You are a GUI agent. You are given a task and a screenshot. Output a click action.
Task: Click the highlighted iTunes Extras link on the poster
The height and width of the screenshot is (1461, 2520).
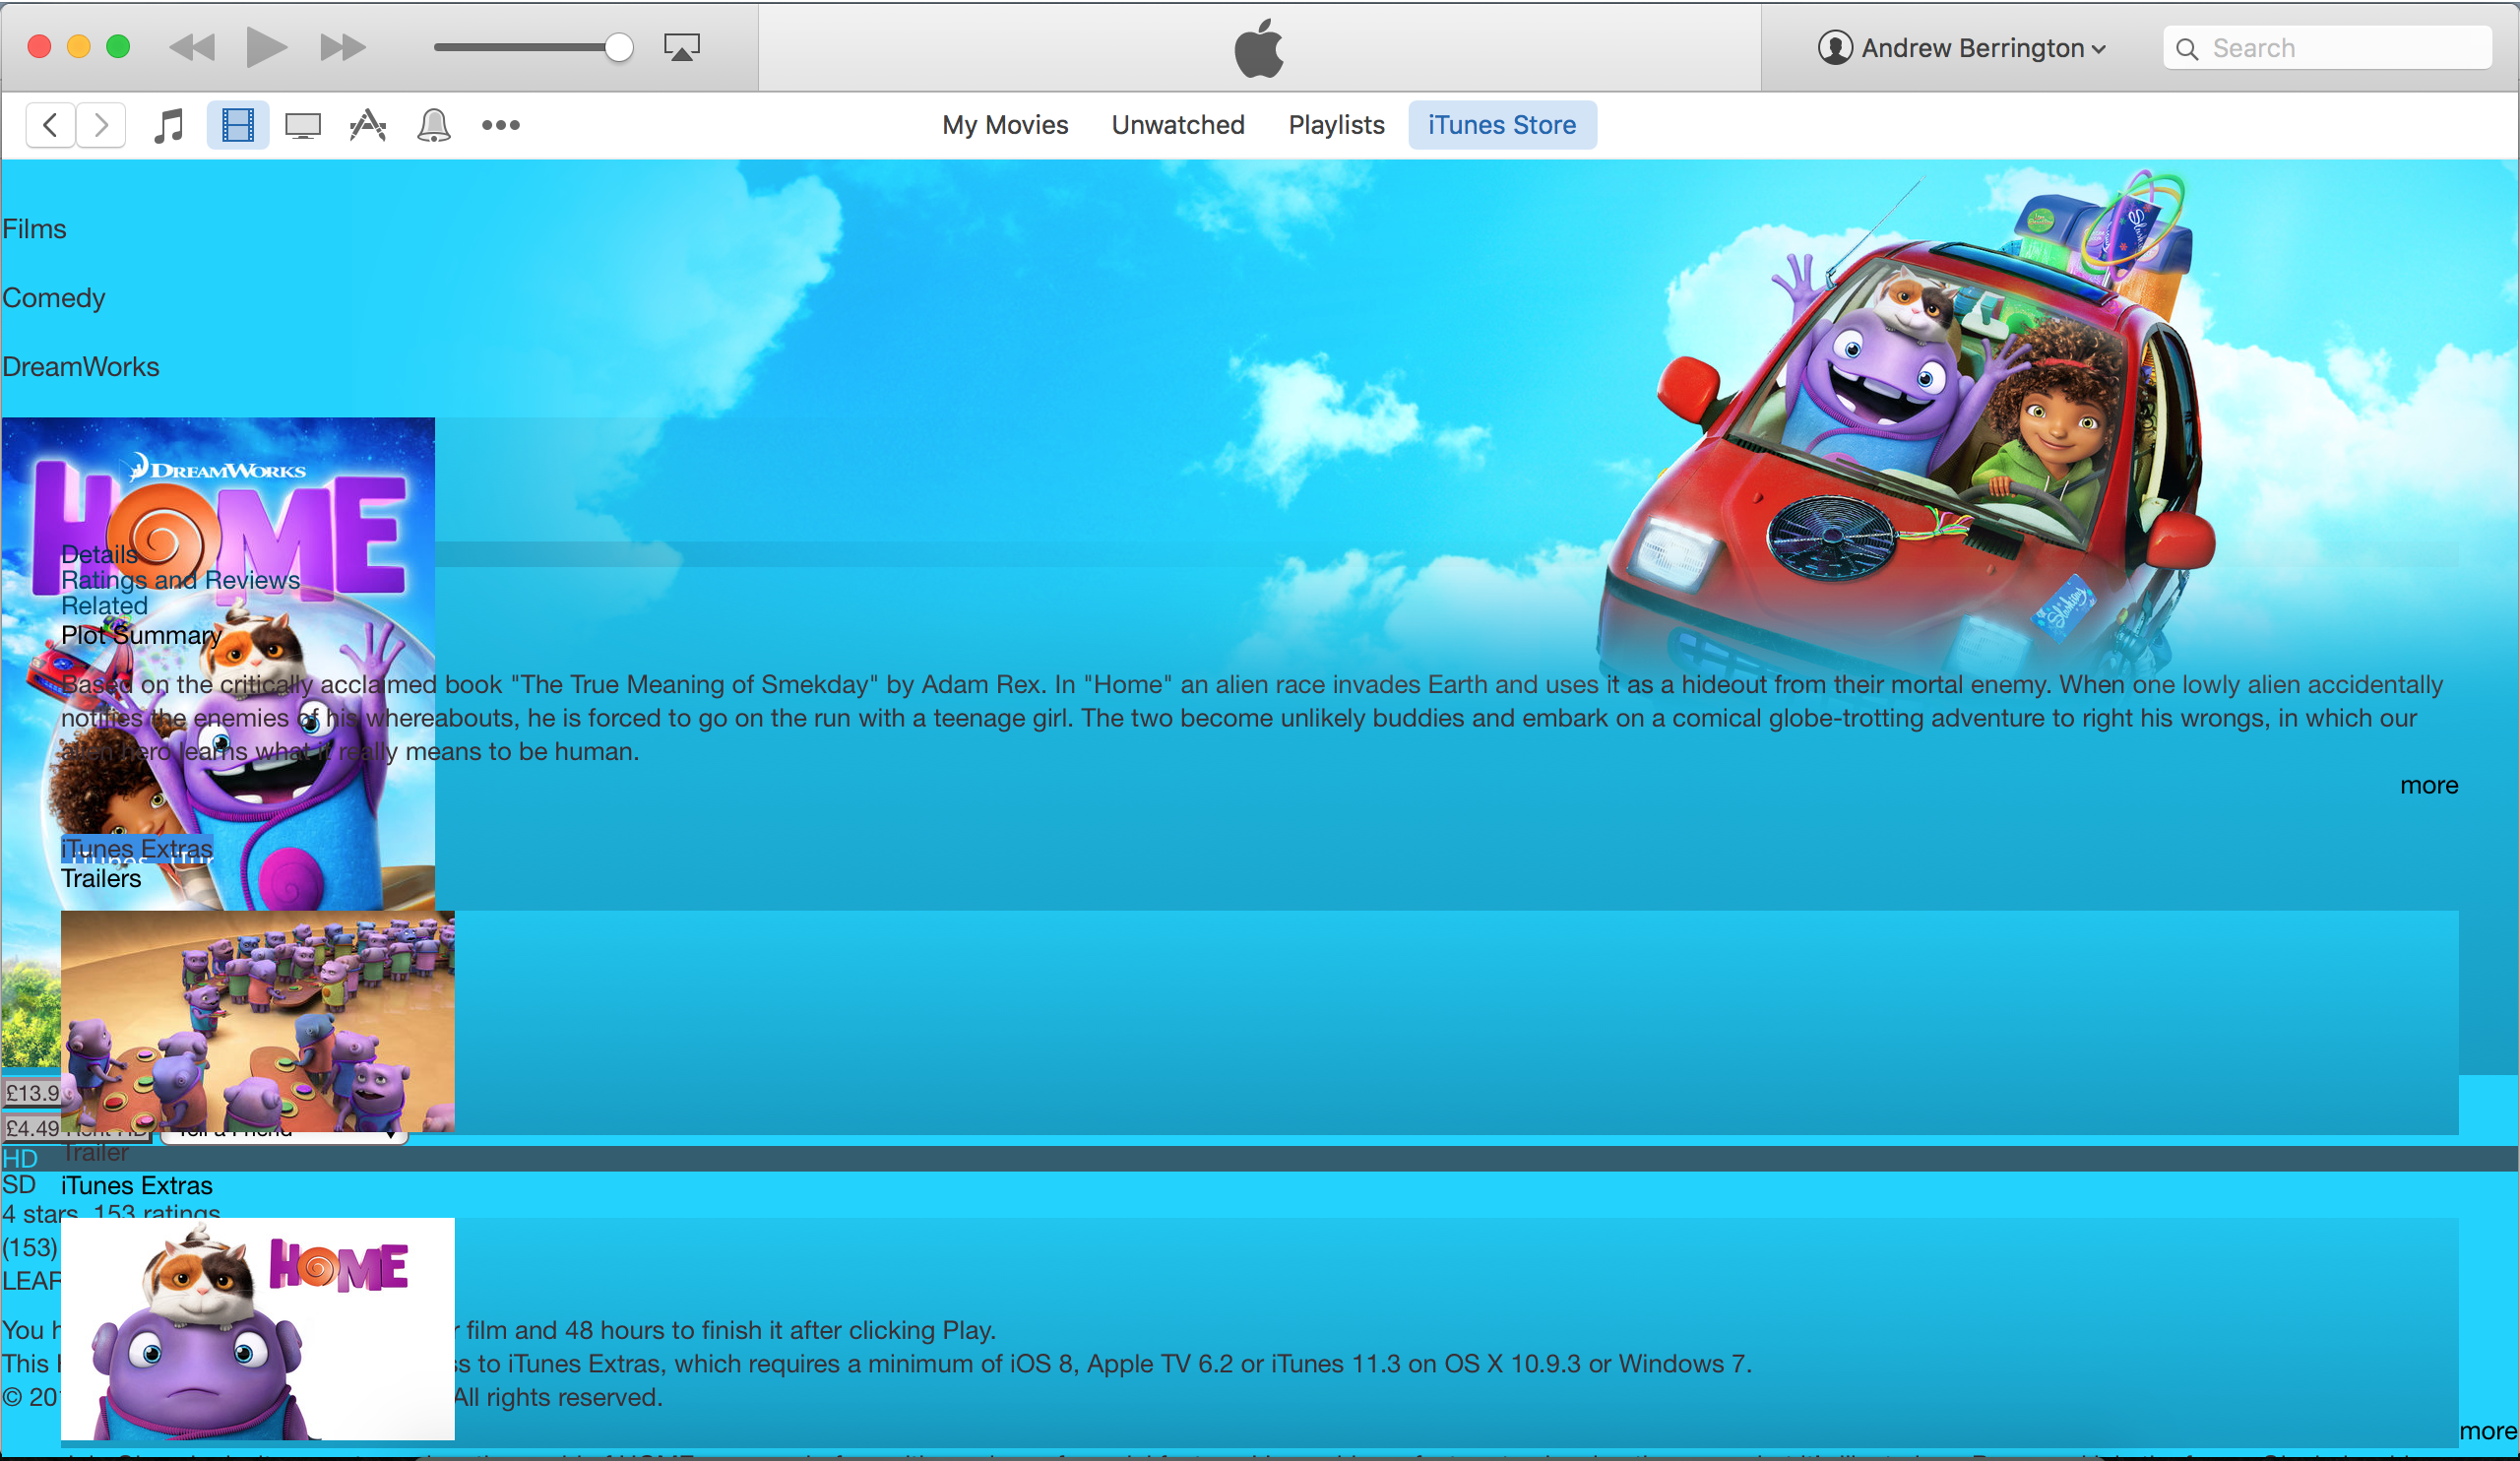tap(137, 849)
